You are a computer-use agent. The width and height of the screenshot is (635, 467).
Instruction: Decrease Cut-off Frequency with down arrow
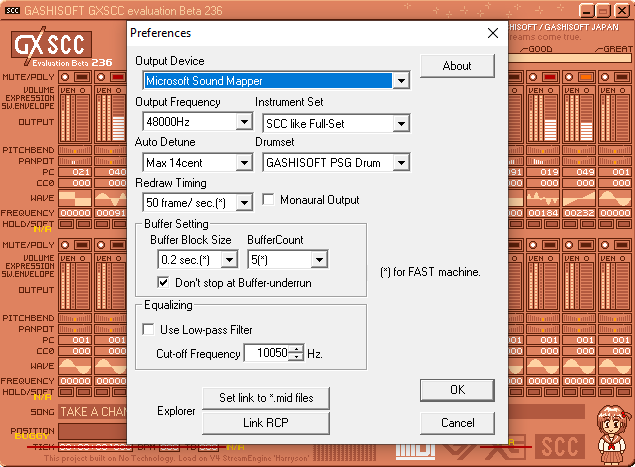[297, 356]
